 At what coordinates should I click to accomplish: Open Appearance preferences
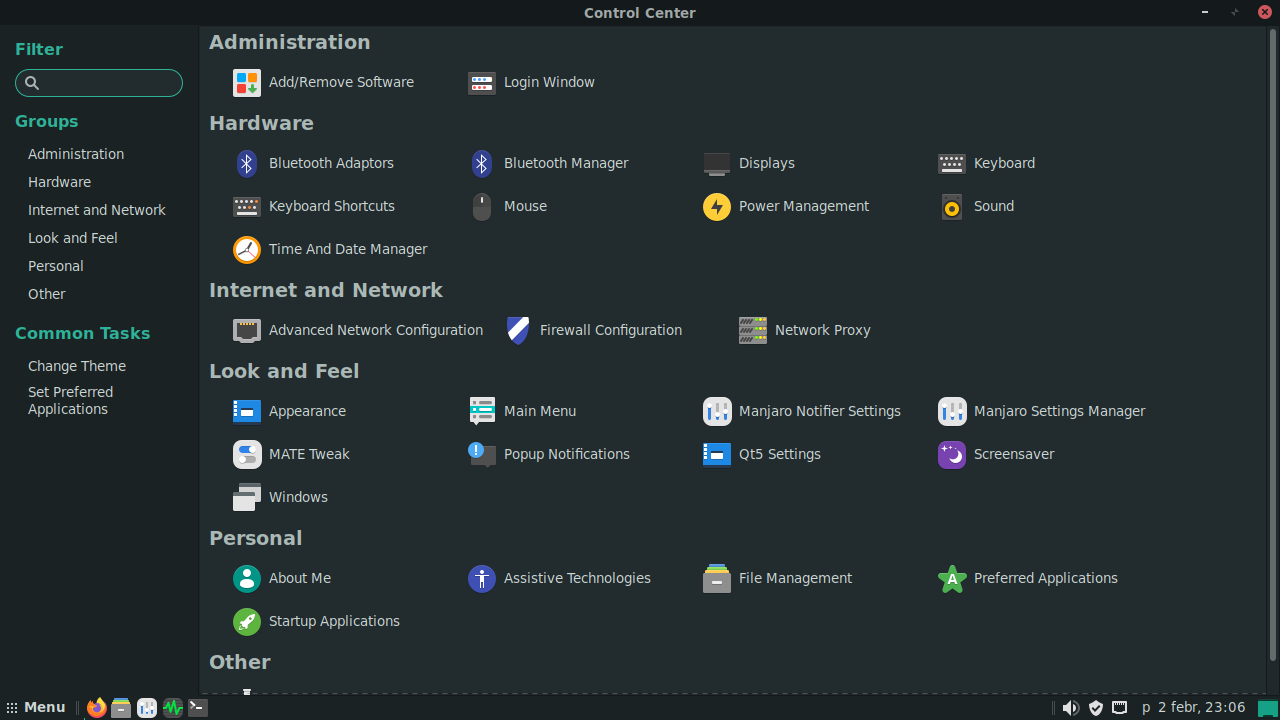tap(289, 411)
